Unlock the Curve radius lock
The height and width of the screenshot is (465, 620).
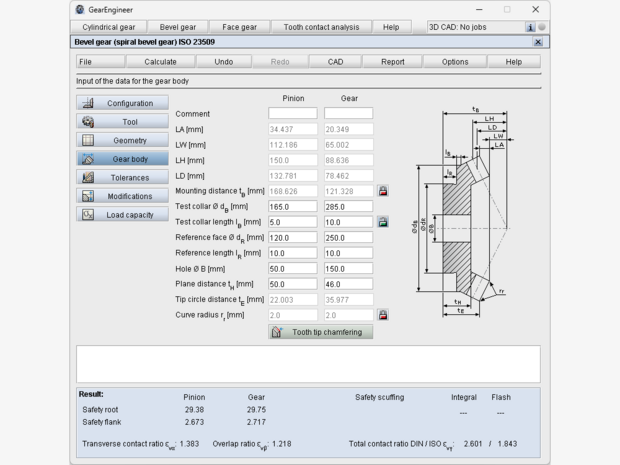click(x=383, y=315)
